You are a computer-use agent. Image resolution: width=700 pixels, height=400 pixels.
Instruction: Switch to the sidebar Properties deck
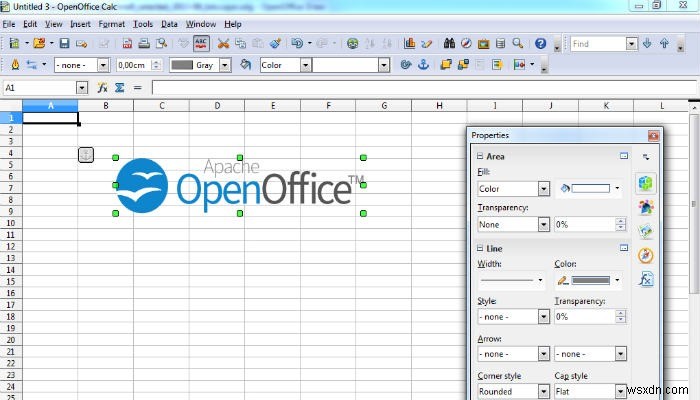coord(646,183)
